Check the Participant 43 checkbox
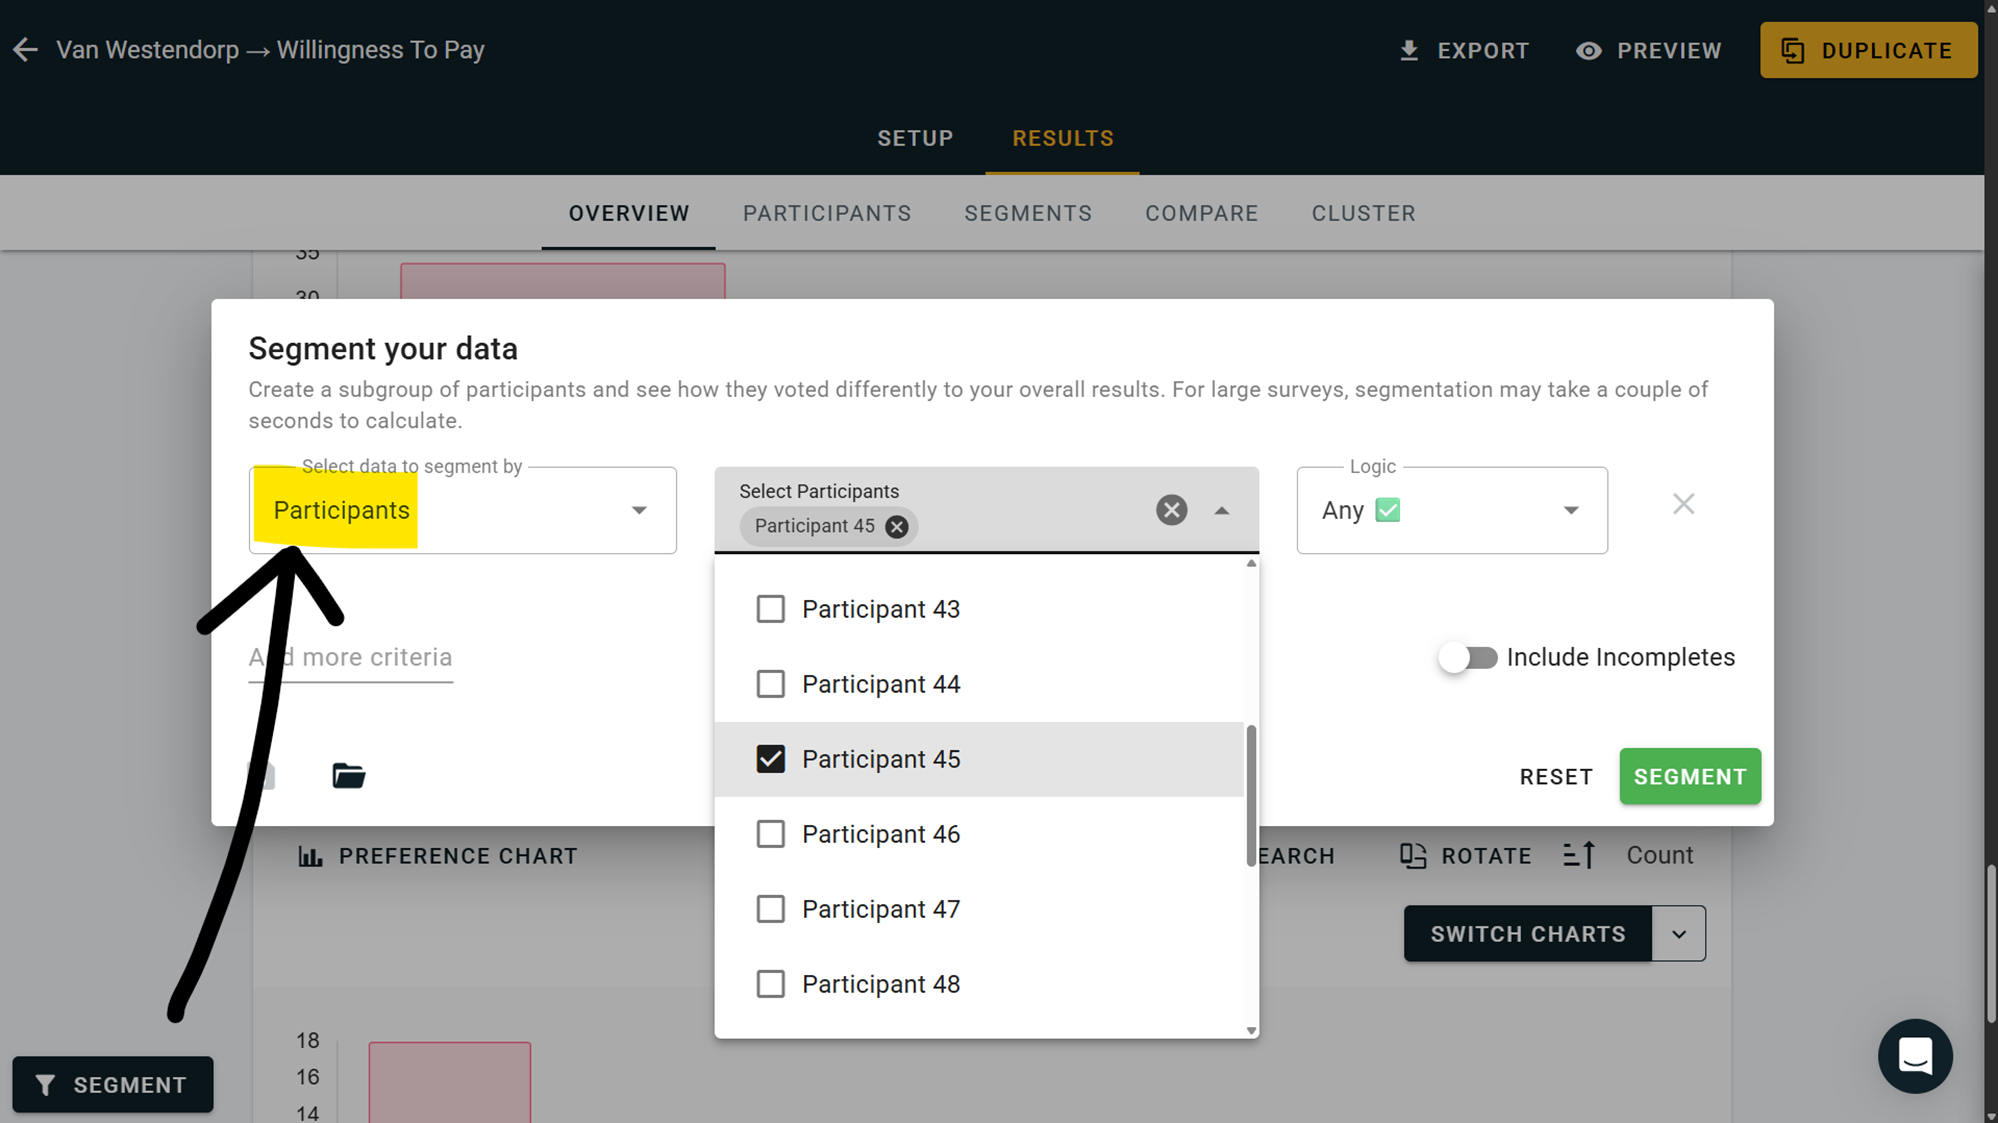This screenshot has width=1998, height=1123. (770, 609)
